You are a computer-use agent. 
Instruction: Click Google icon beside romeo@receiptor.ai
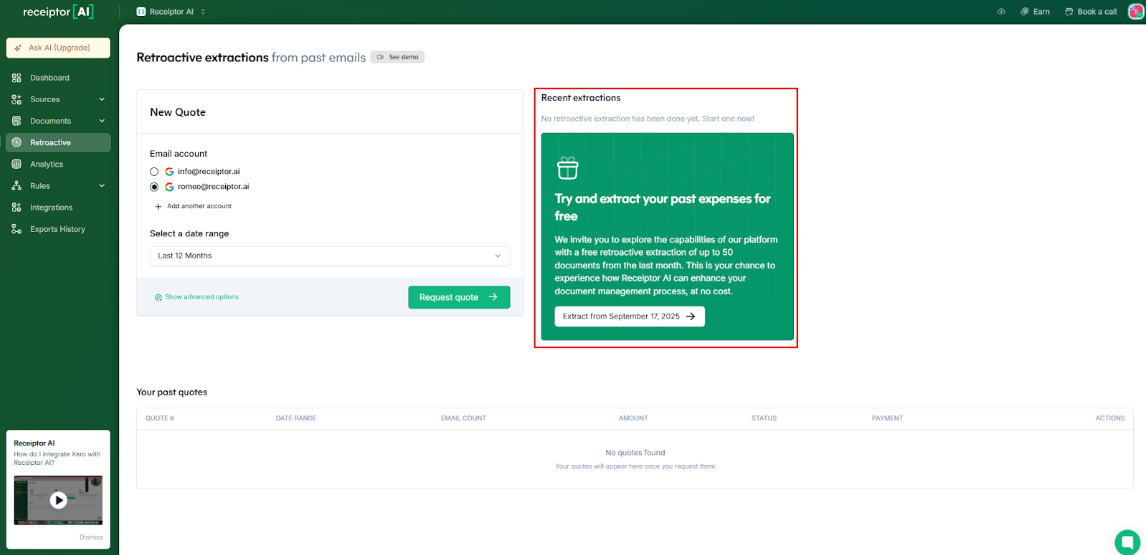170,187
